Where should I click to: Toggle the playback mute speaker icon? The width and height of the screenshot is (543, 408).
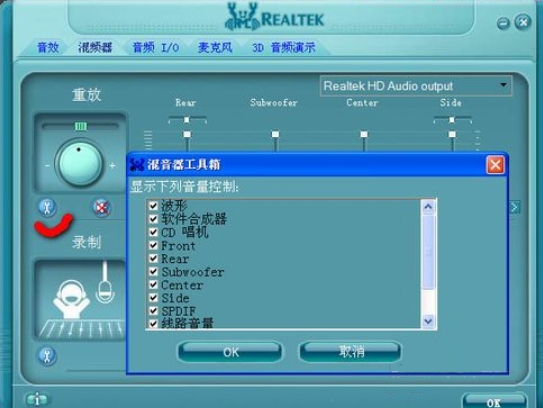coord(101,207)
